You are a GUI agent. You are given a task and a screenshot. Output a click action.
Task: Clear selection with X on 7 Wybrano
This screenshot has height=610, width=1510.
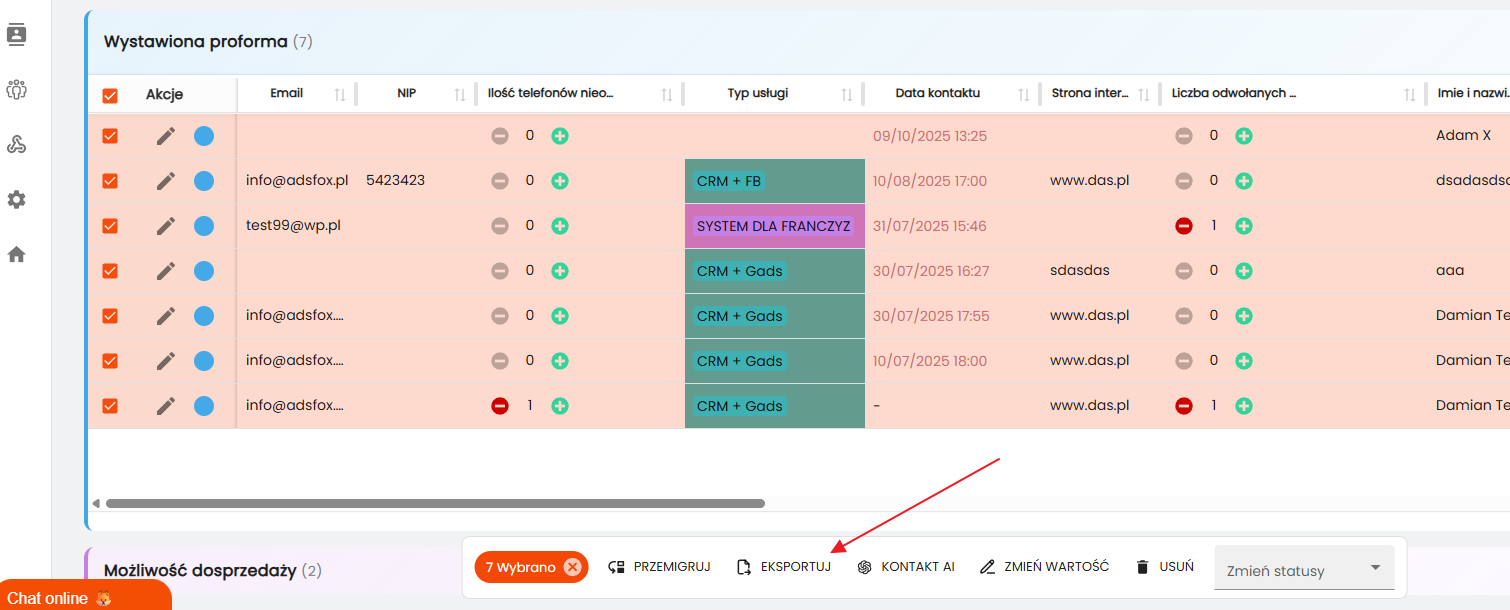(x=572, y=567)
